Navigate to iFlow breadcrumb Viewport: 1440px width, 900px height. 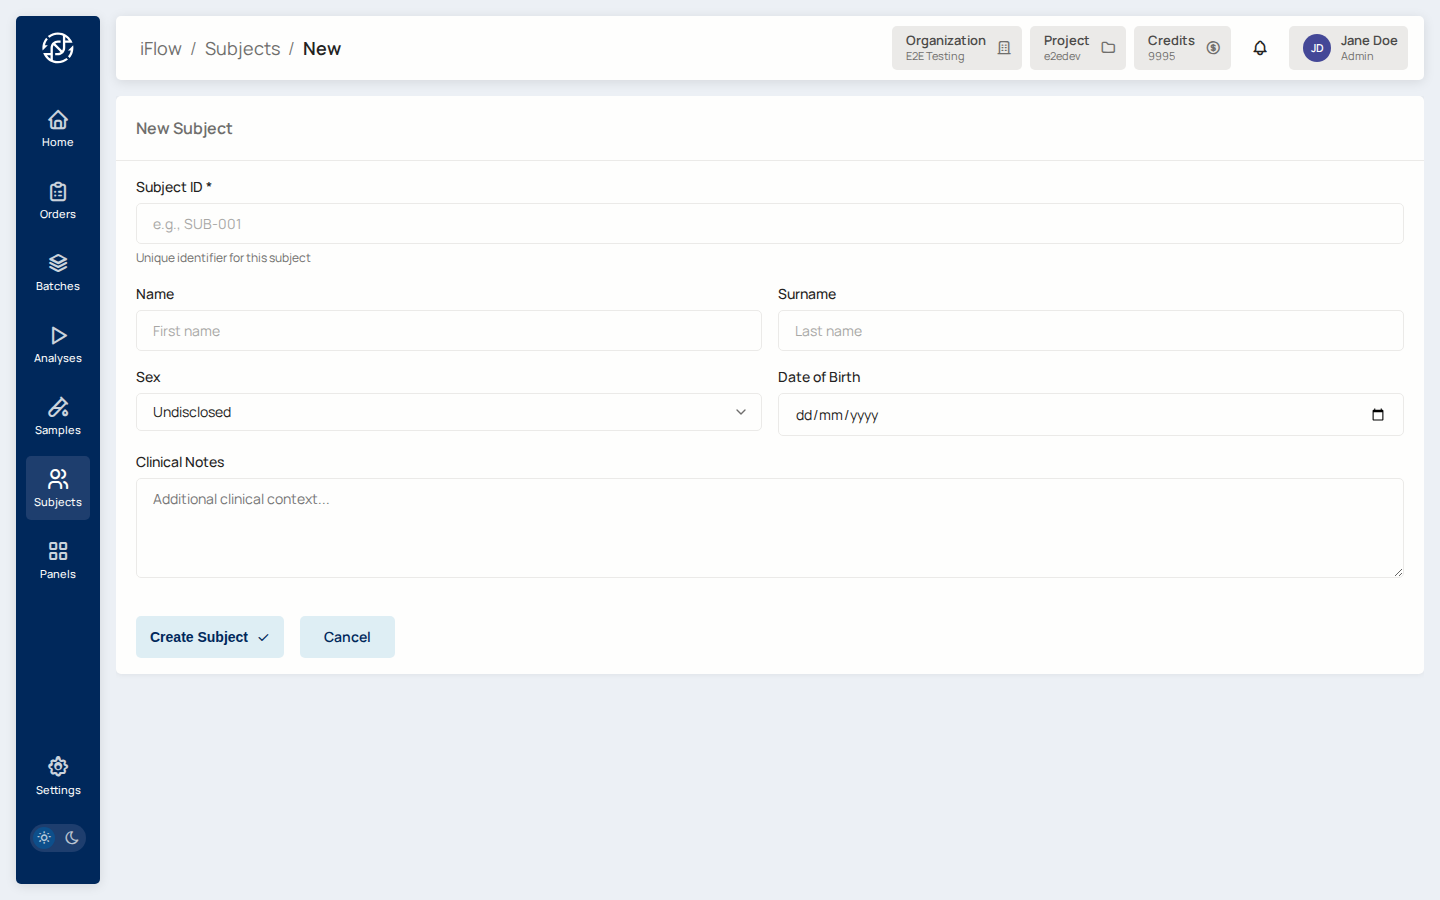point(161,49)
